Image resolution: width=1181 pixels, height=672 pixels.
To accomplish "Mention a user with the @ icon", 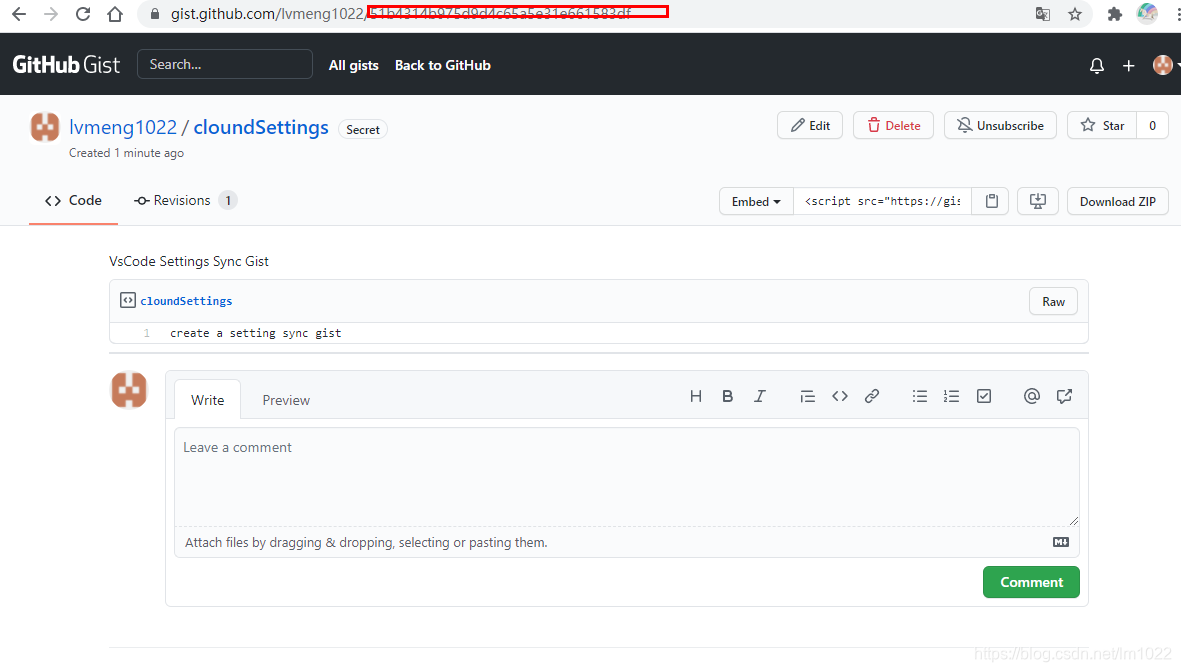I will (x=1032, y=396).
